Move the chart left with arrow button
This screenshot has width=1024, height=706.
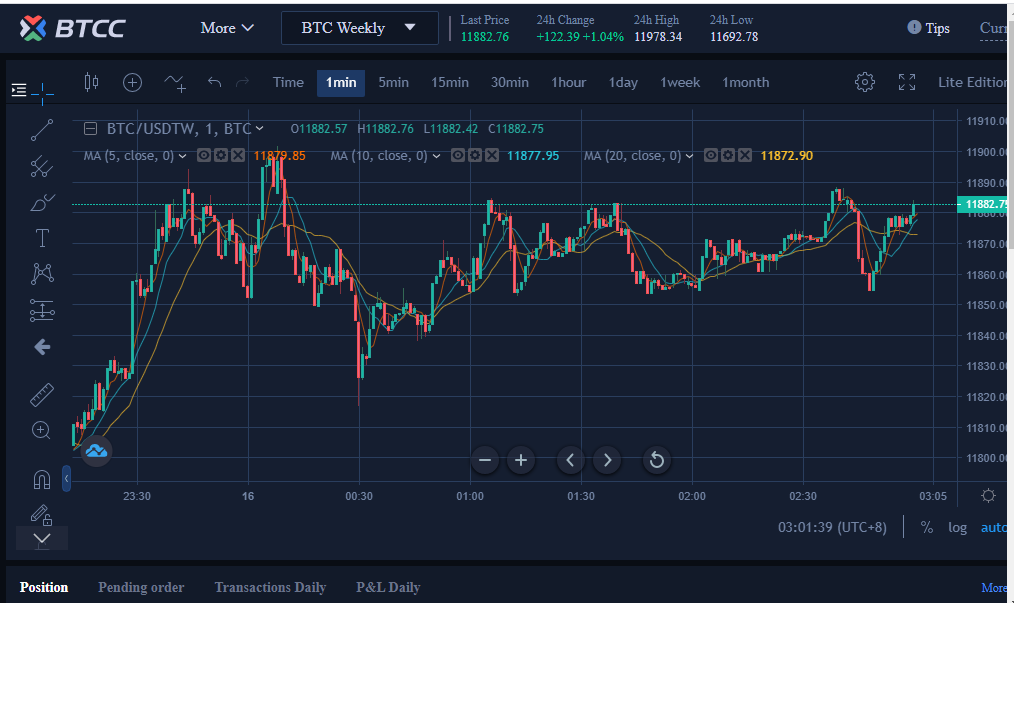(570, 460)
